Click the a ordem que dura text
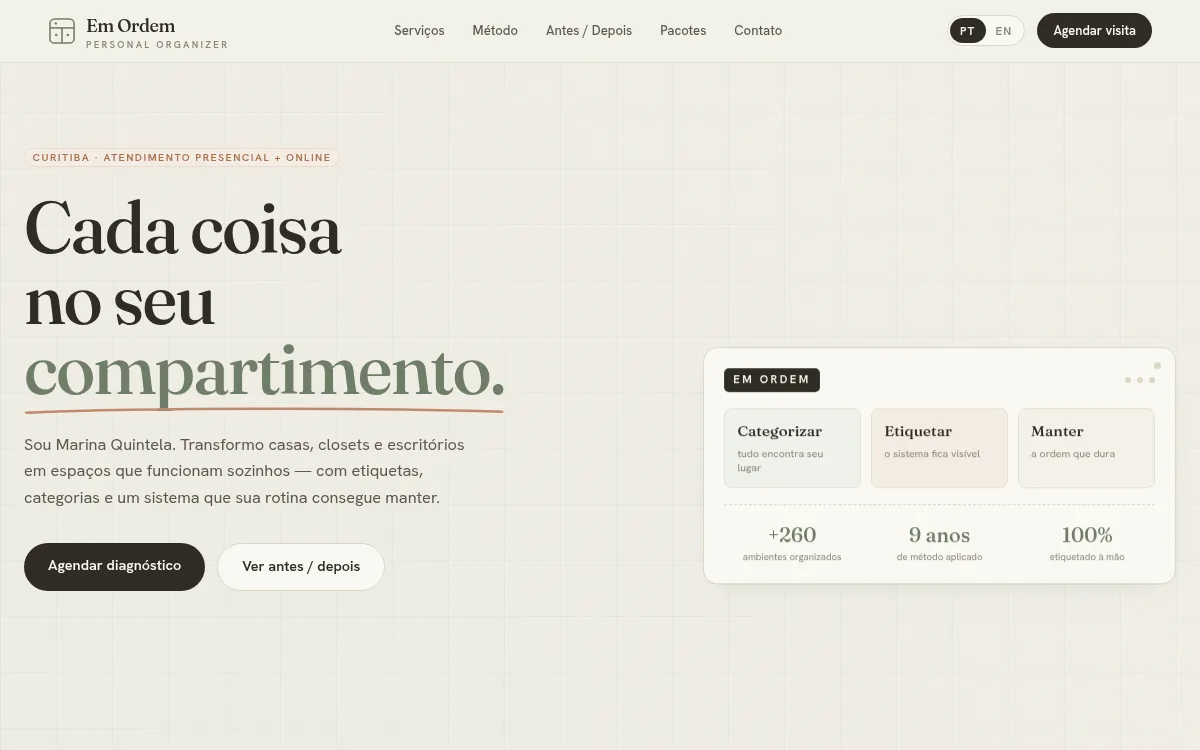The height and width of the screenshot is (750, 1200). pyautogui.click(x=1073, y=454)
